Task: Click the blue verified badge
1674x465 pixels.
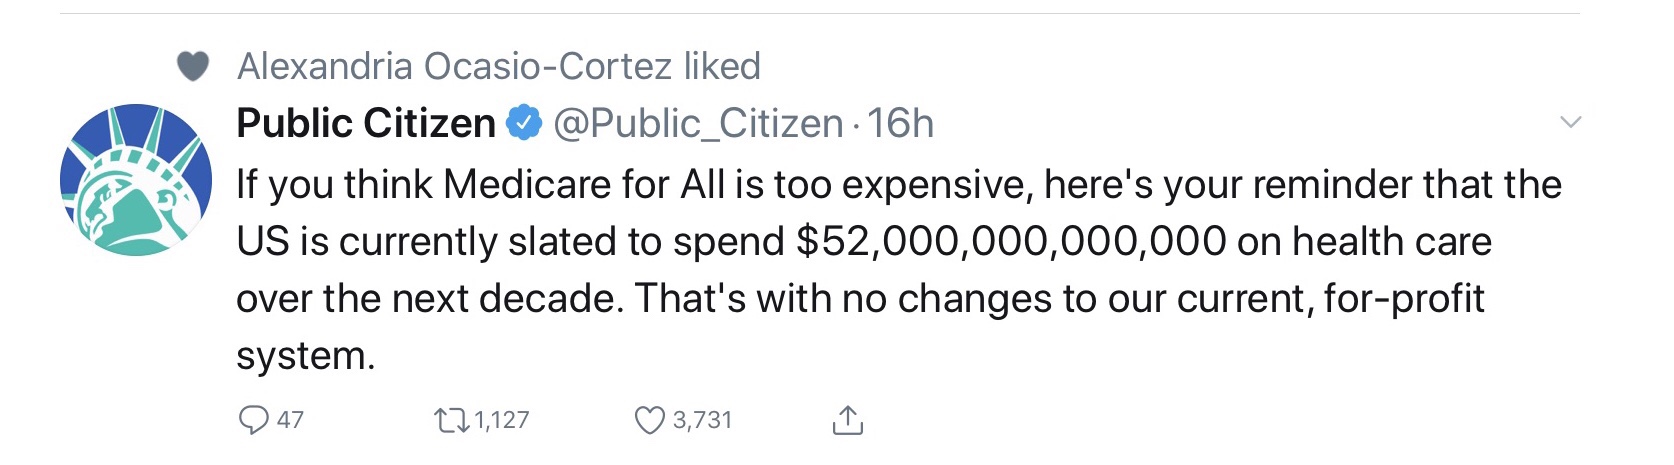Action: (x=524, y=123)
